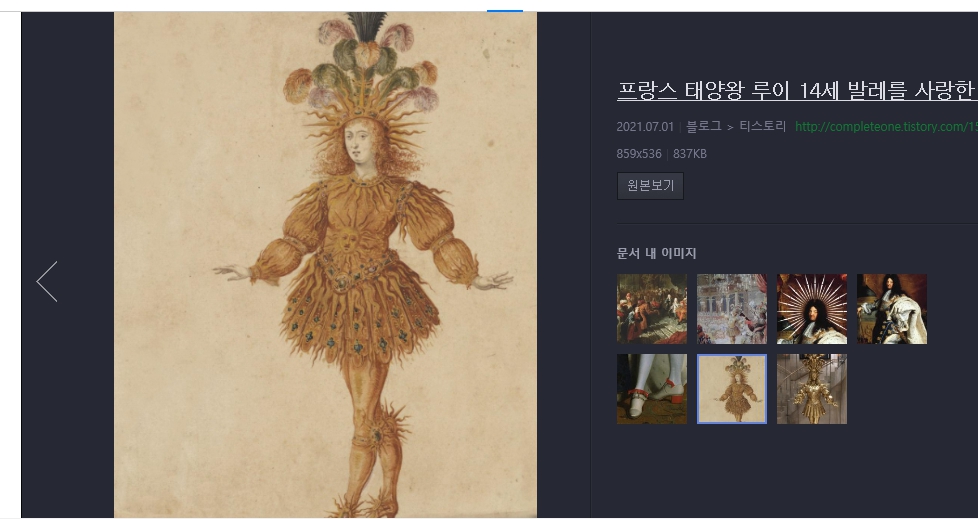Click the 문서 내 이미지 section heading
The image size is (978, 519).
[x=656, y=253]
